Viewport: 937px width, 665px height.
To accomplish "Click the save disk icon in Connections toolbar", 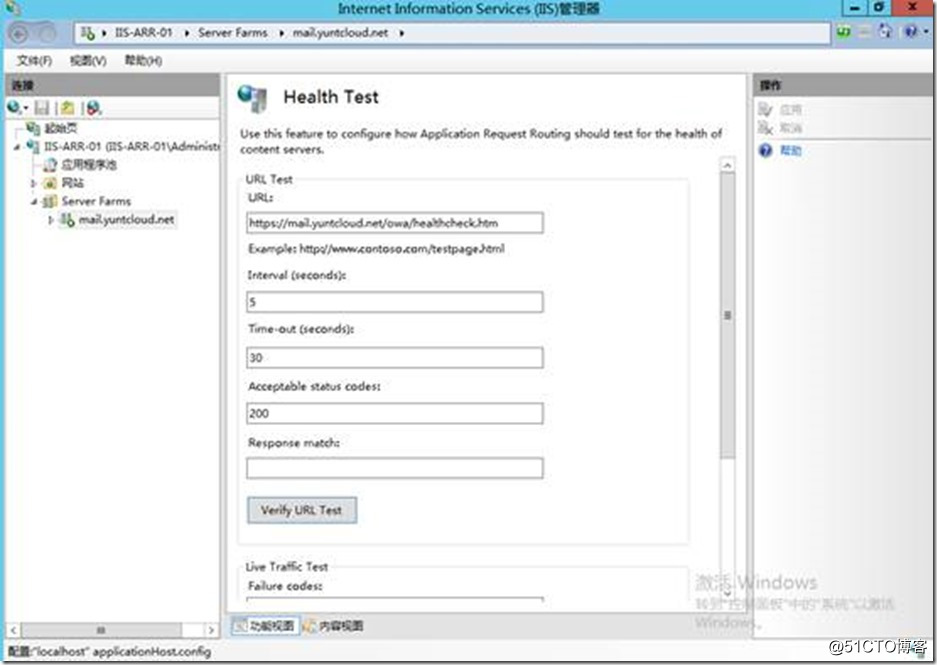I will [42, 108].
